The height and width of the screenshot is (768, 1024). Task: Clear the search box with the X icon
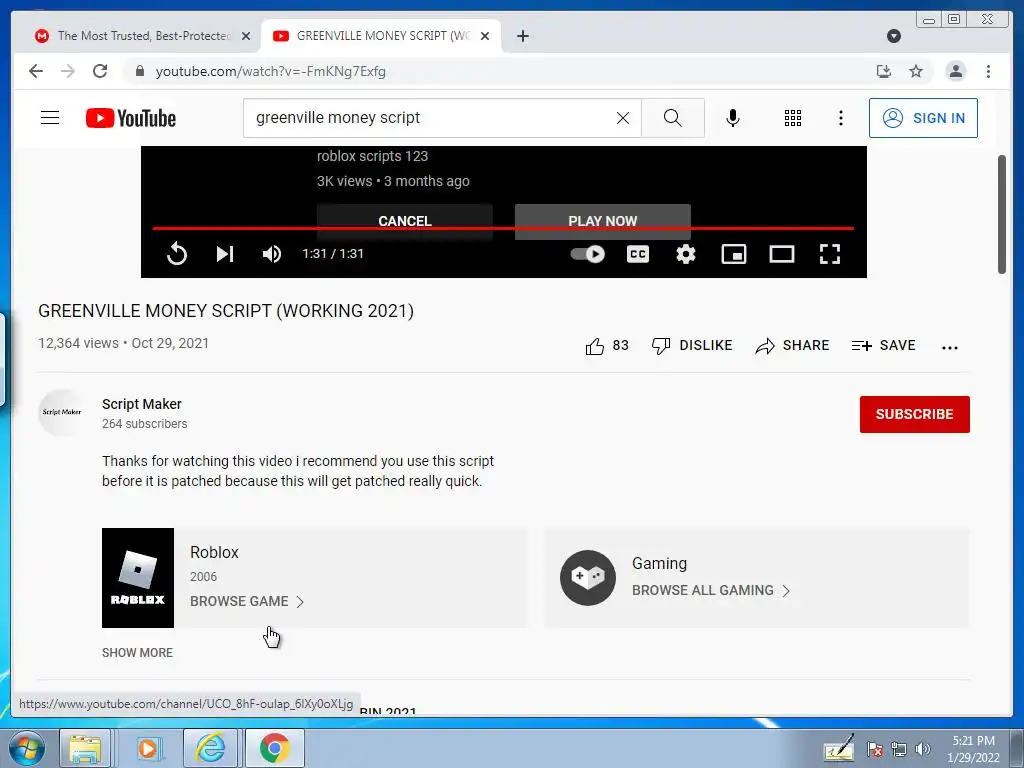(623, 118)
